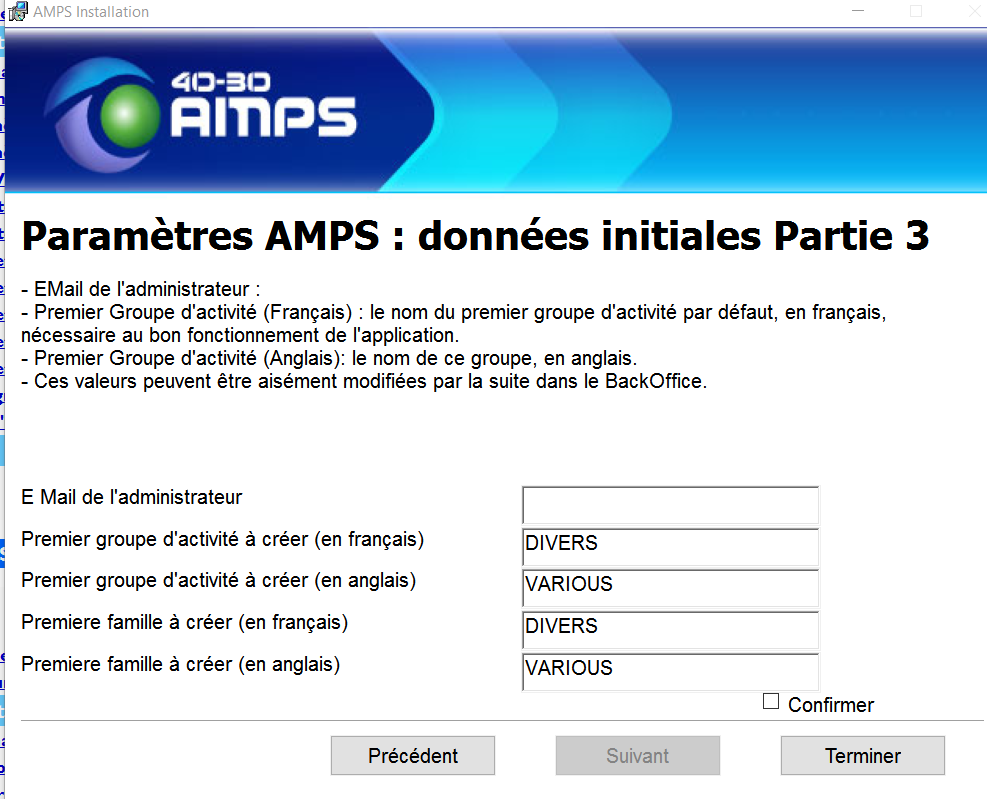Click the "E Mail de l'administrateur" form label
The width and height of the screenshot is (987, 799).
click(x=132, y=497)
